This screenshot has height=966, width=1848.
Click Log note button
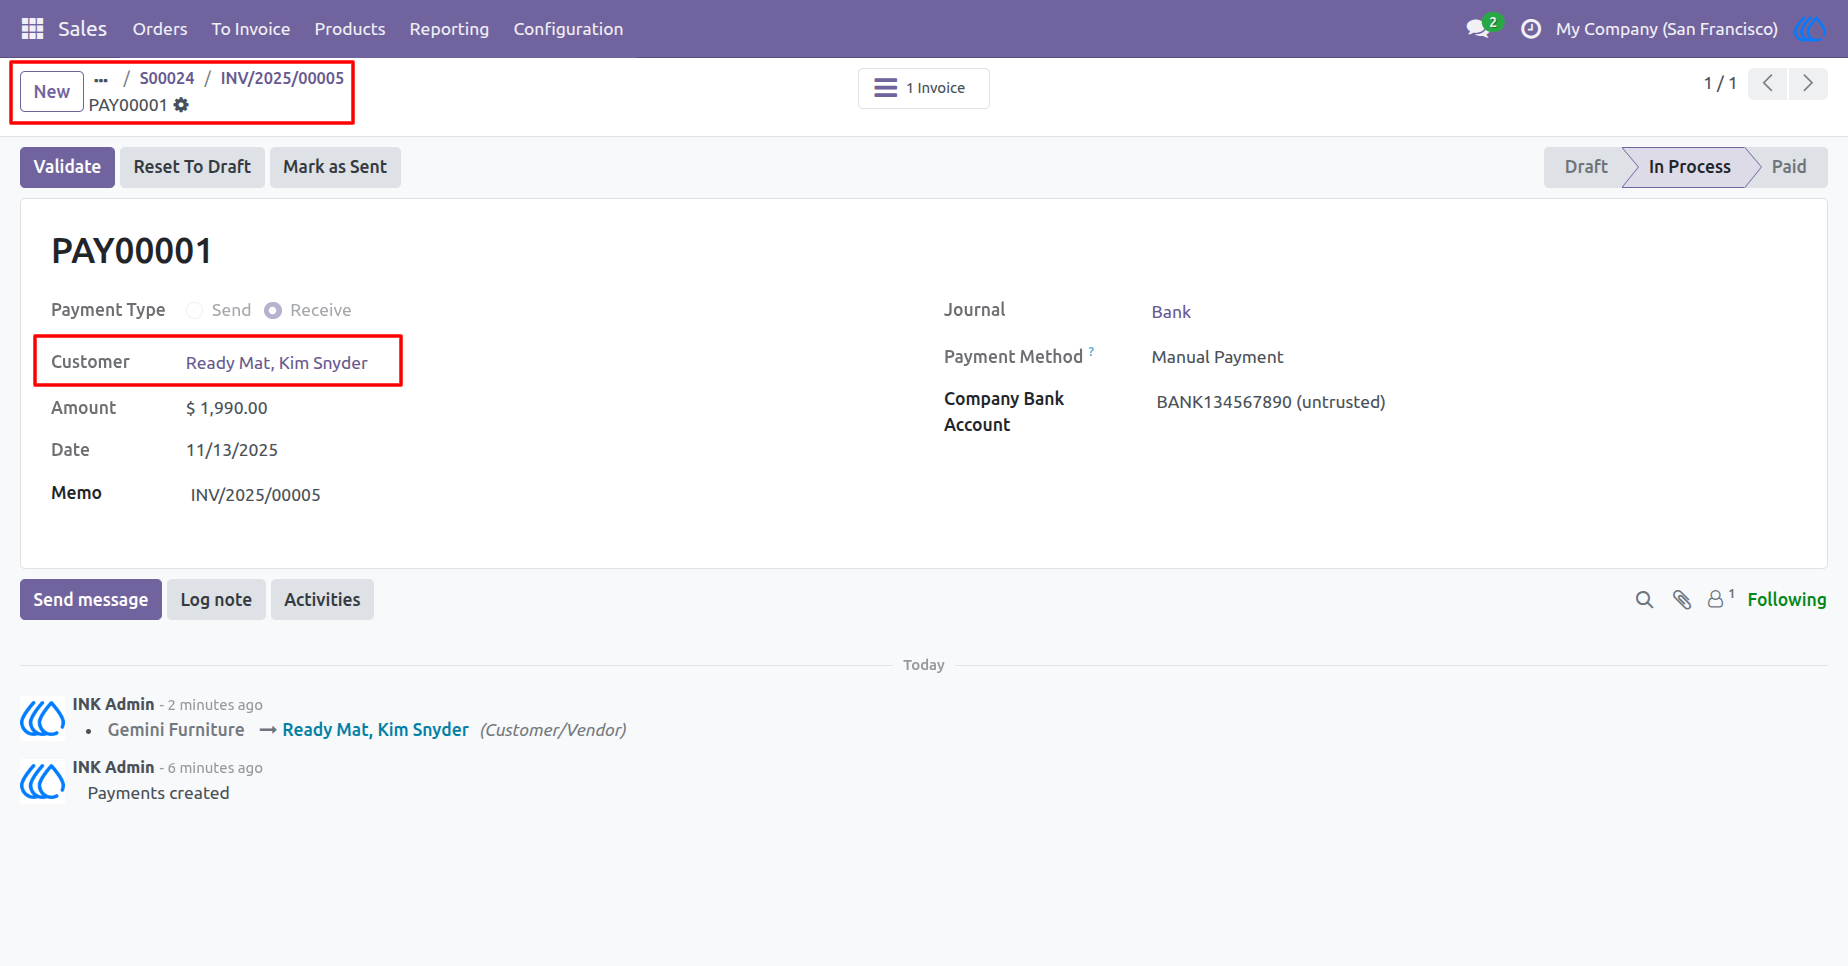pyautogui.click(x=216, y=600)
